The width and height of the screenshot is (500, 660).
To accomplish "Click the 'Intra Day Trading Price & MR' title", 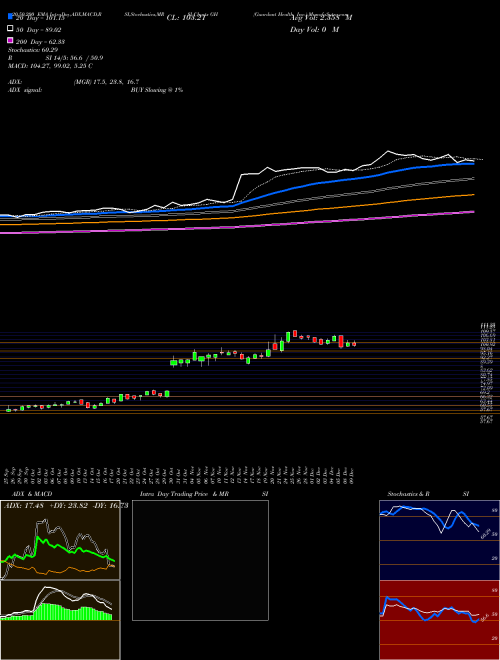I will [x=184, y=494].
